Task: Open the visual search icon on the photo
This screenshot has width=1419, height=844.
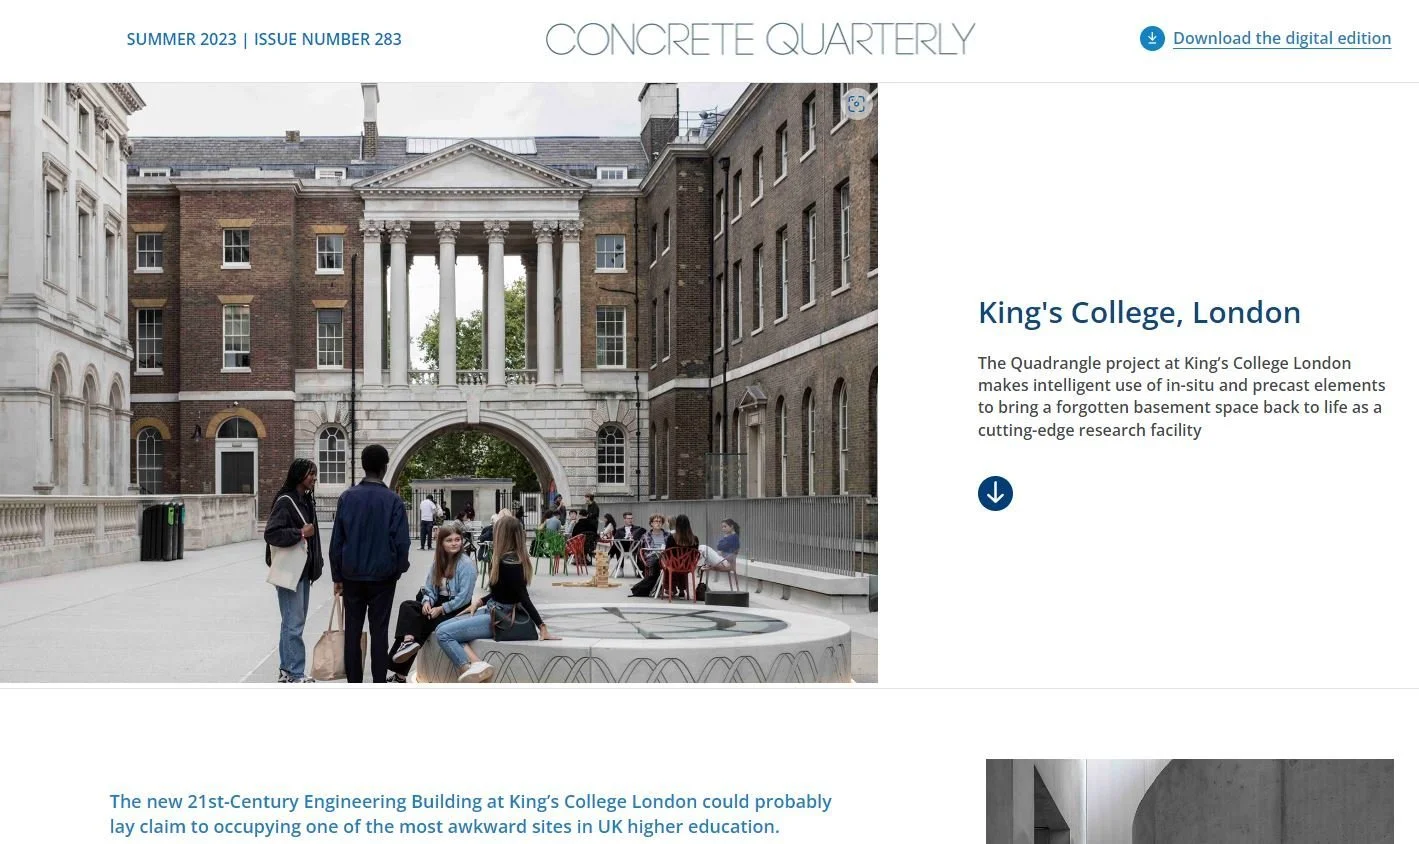Action: pos(856,104)
